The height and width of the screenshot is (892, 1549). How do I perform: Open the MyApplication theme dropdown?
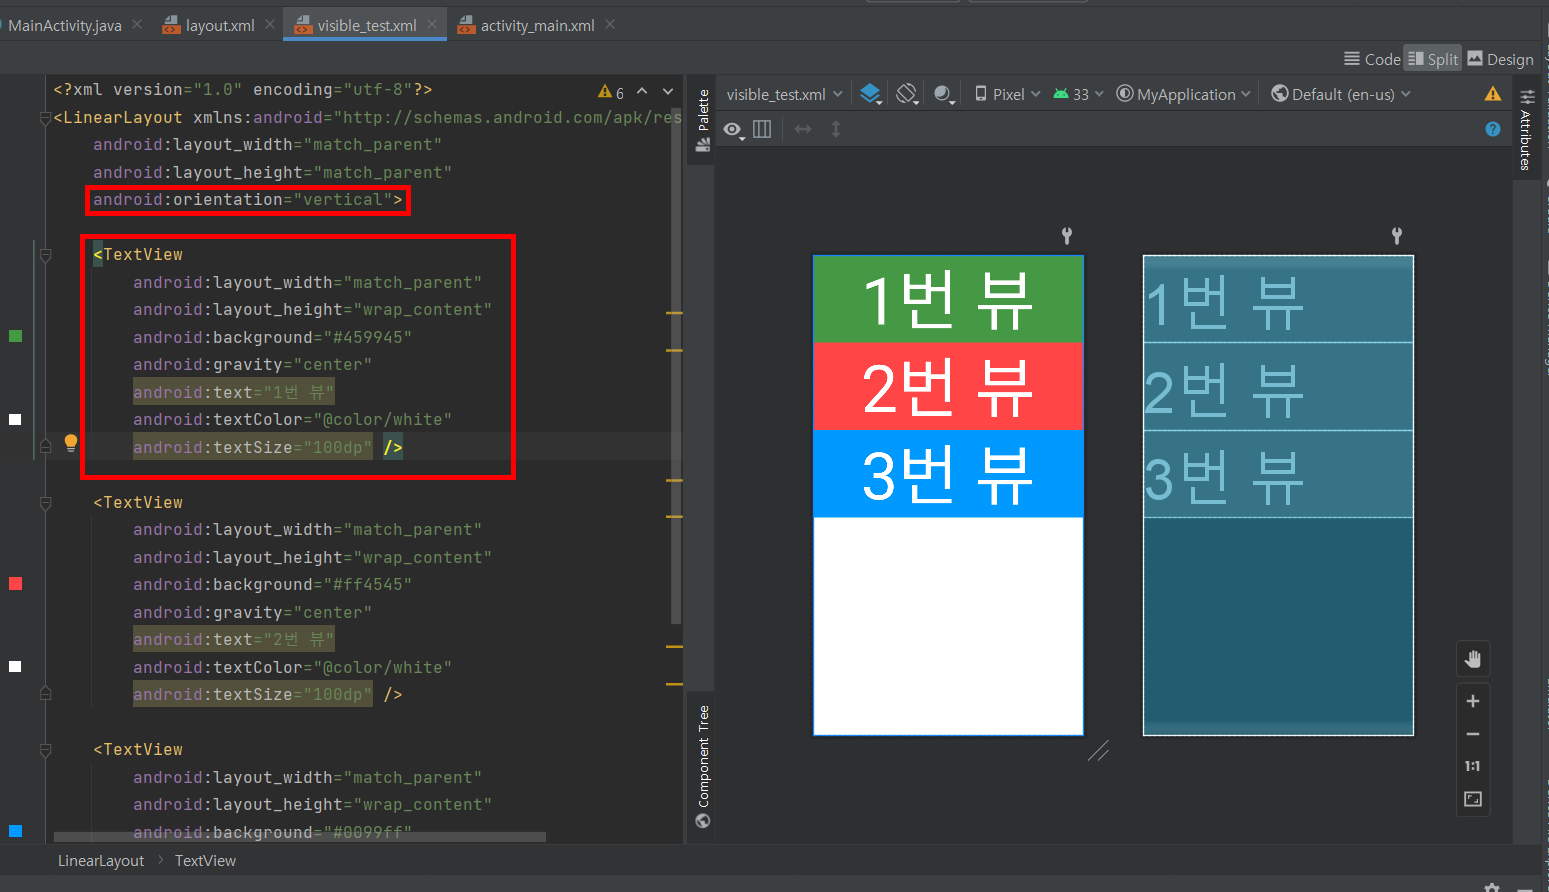click(x=1183, y=94)
